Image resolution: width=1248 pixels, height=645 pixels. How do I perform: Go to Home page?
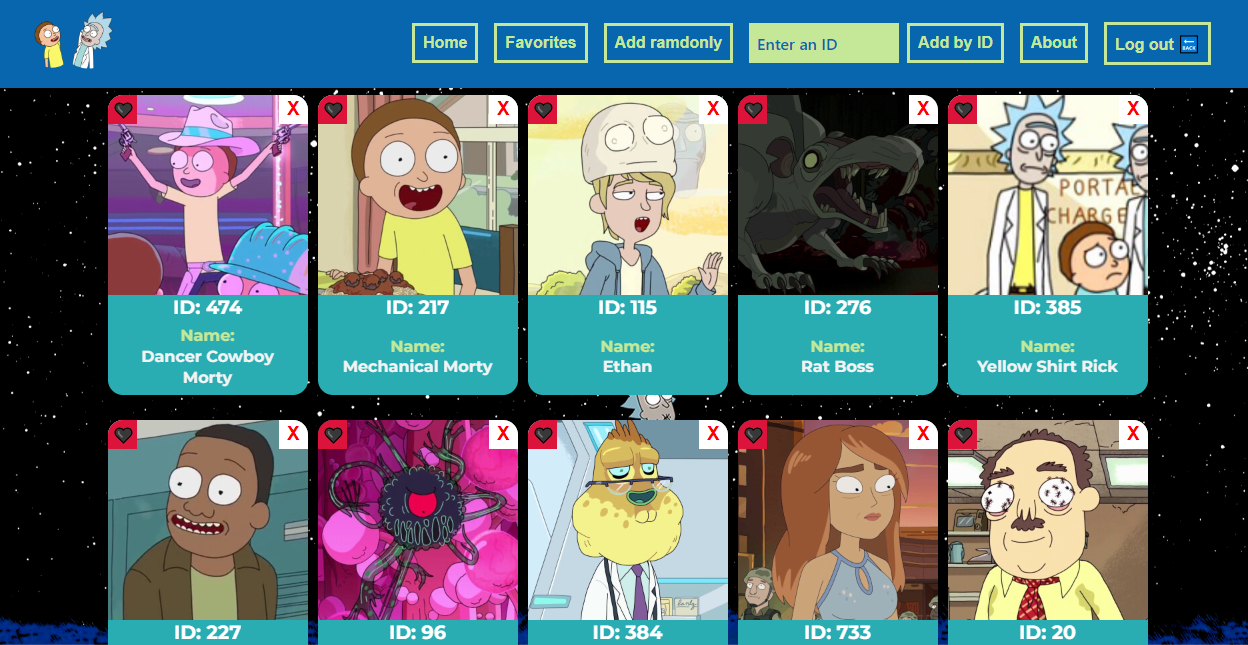click(445, 43)
